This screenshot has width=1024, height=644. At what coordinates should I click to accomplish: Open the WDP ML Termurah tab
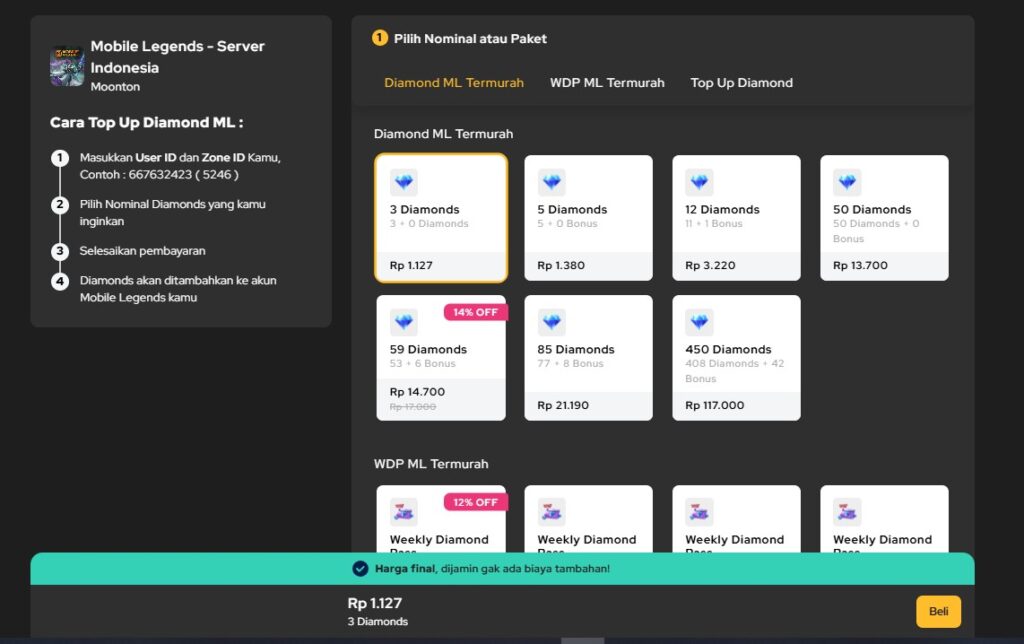607,83
